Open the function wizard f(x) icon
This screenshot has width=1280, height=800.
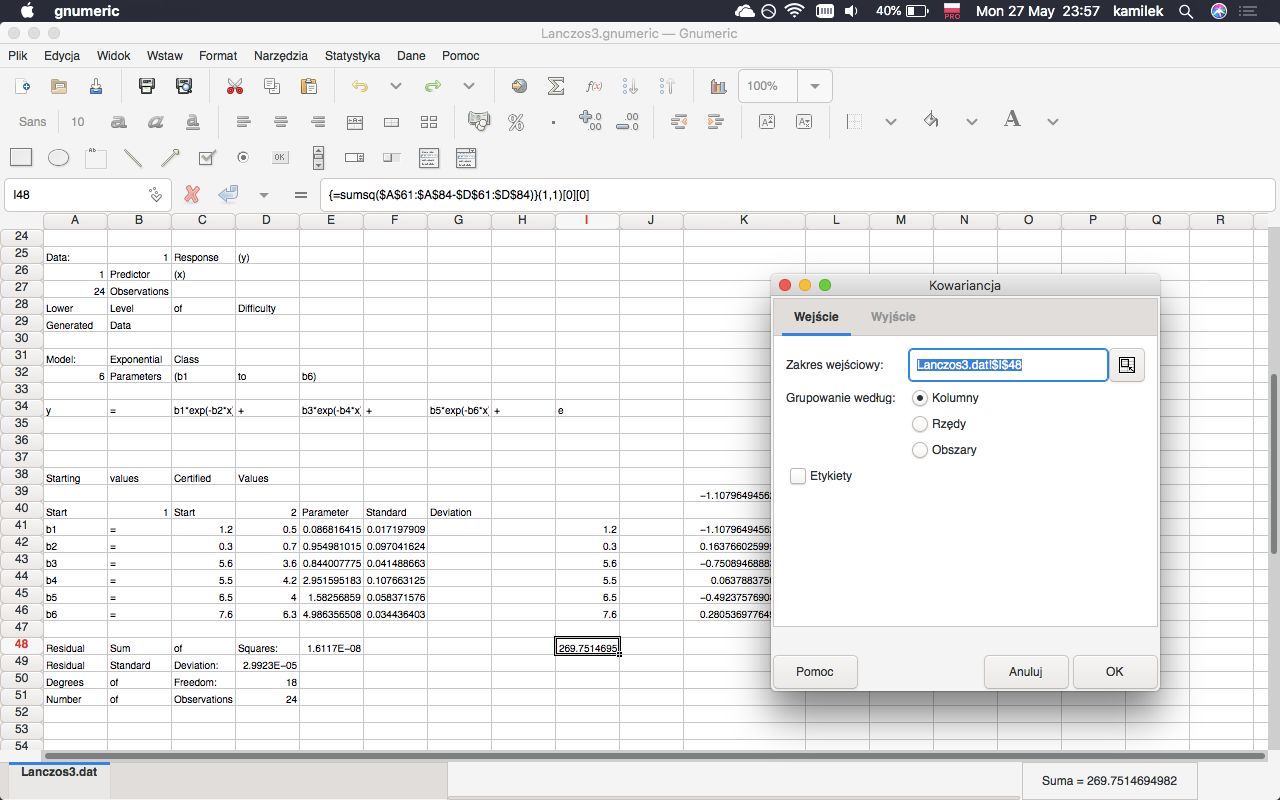coord(593,86)
